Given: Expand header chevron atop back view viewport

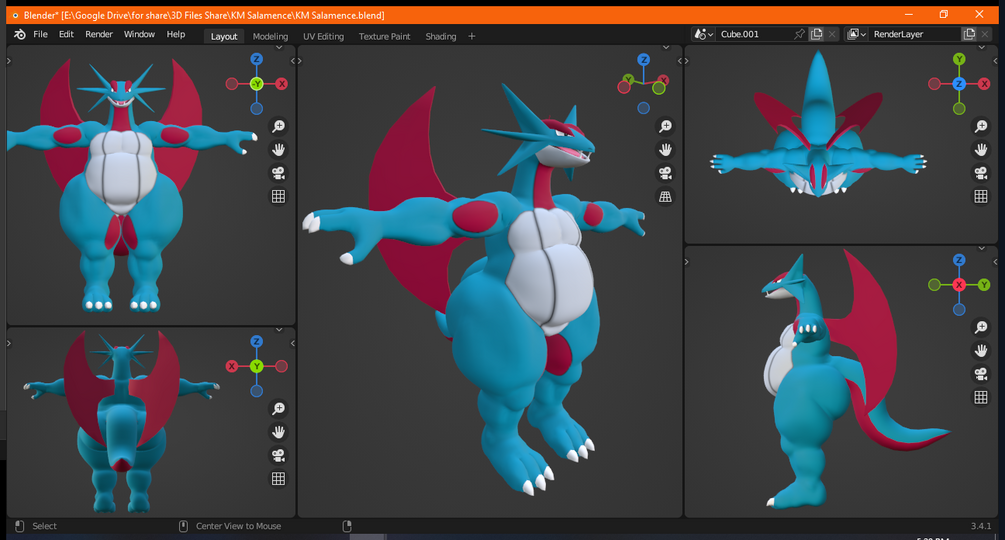Looking at the screenshot, I should coord(279,330).
